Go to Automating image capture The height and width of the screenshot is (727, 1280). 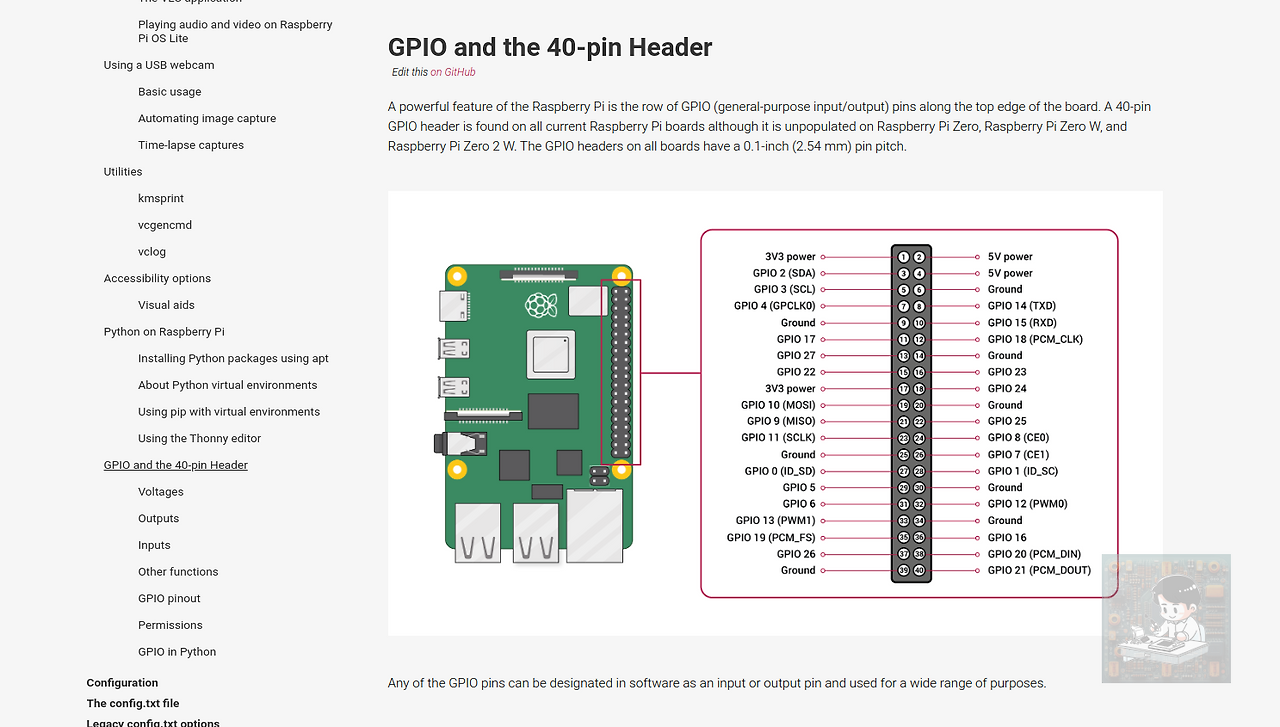click(207, 118)
